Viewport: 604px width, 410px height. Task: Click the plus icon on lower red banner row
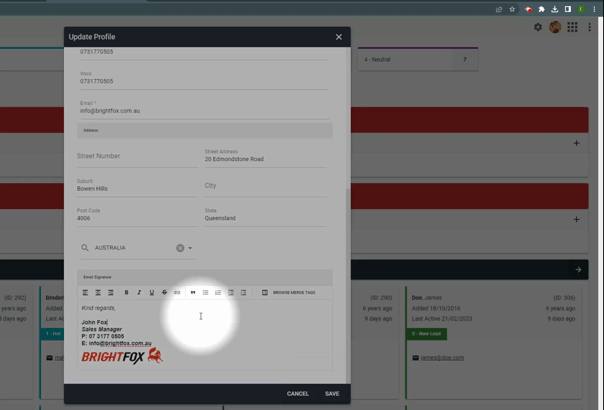[x=576, y=220]
